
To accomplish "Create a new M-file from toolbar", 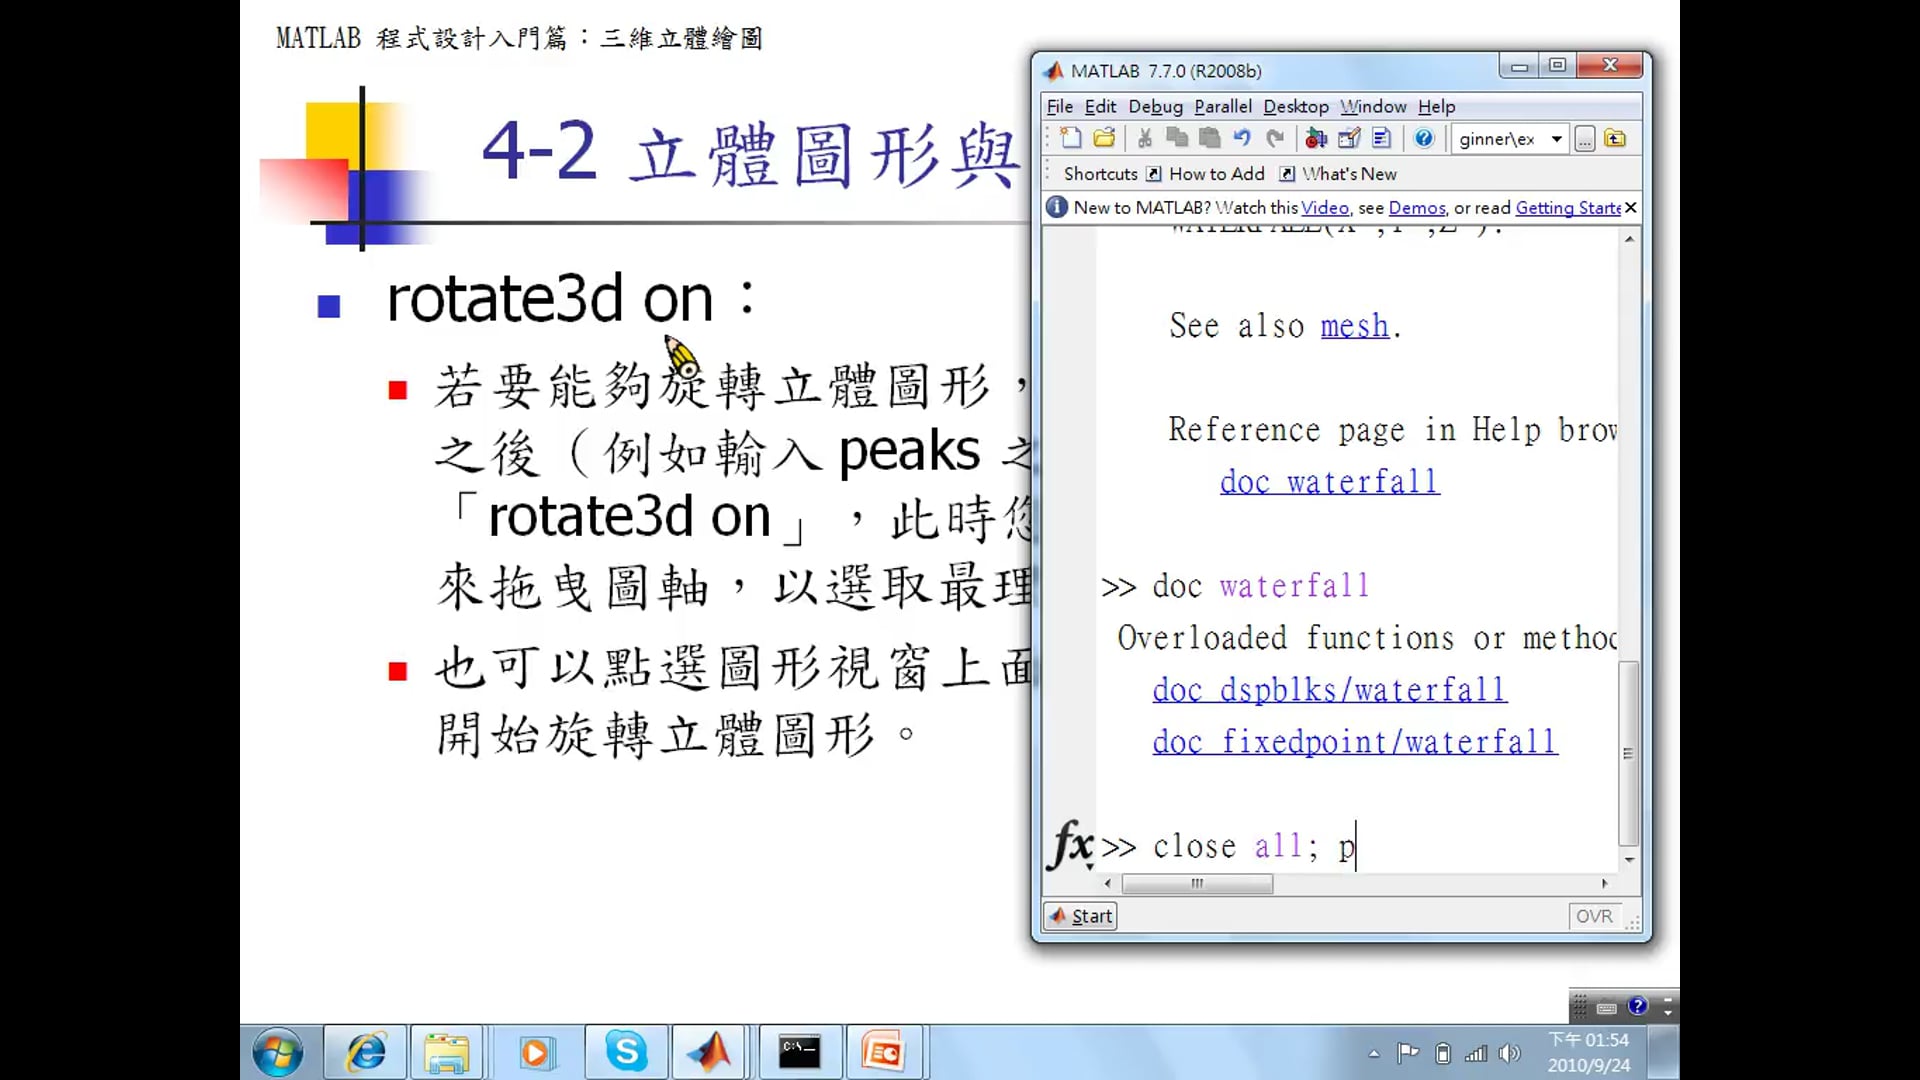I will coord(1071,139).
